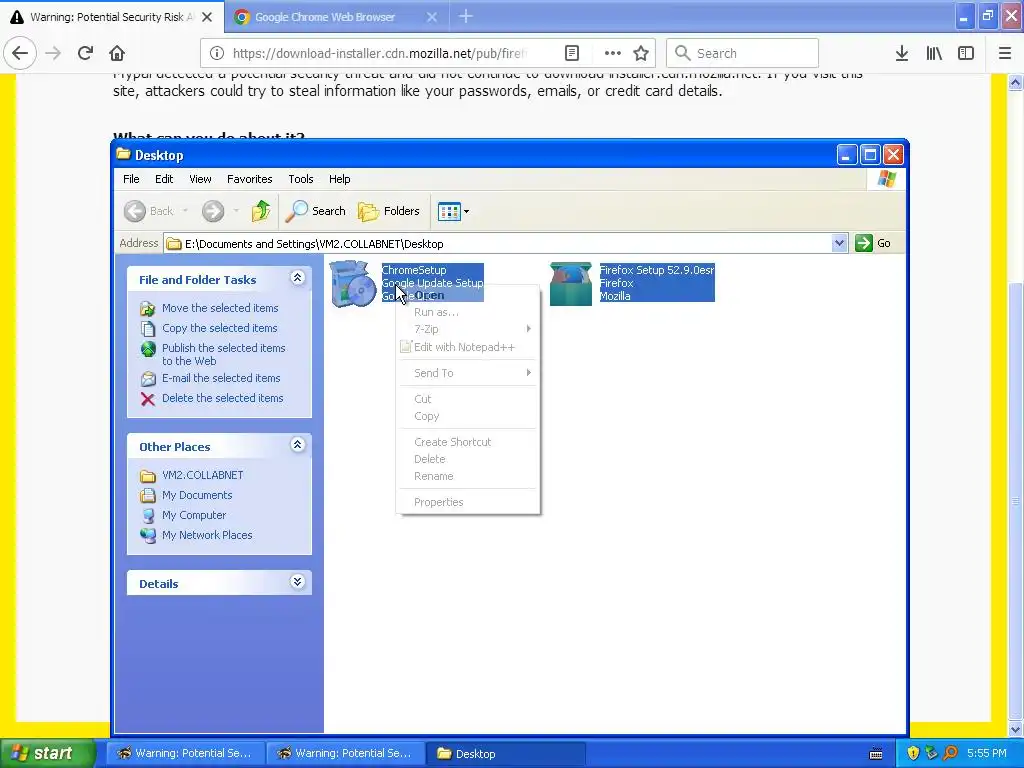The image size is (1024, 768).
Task: Toggle reader view icon in URL bar
Action: (x=572, y=53)
